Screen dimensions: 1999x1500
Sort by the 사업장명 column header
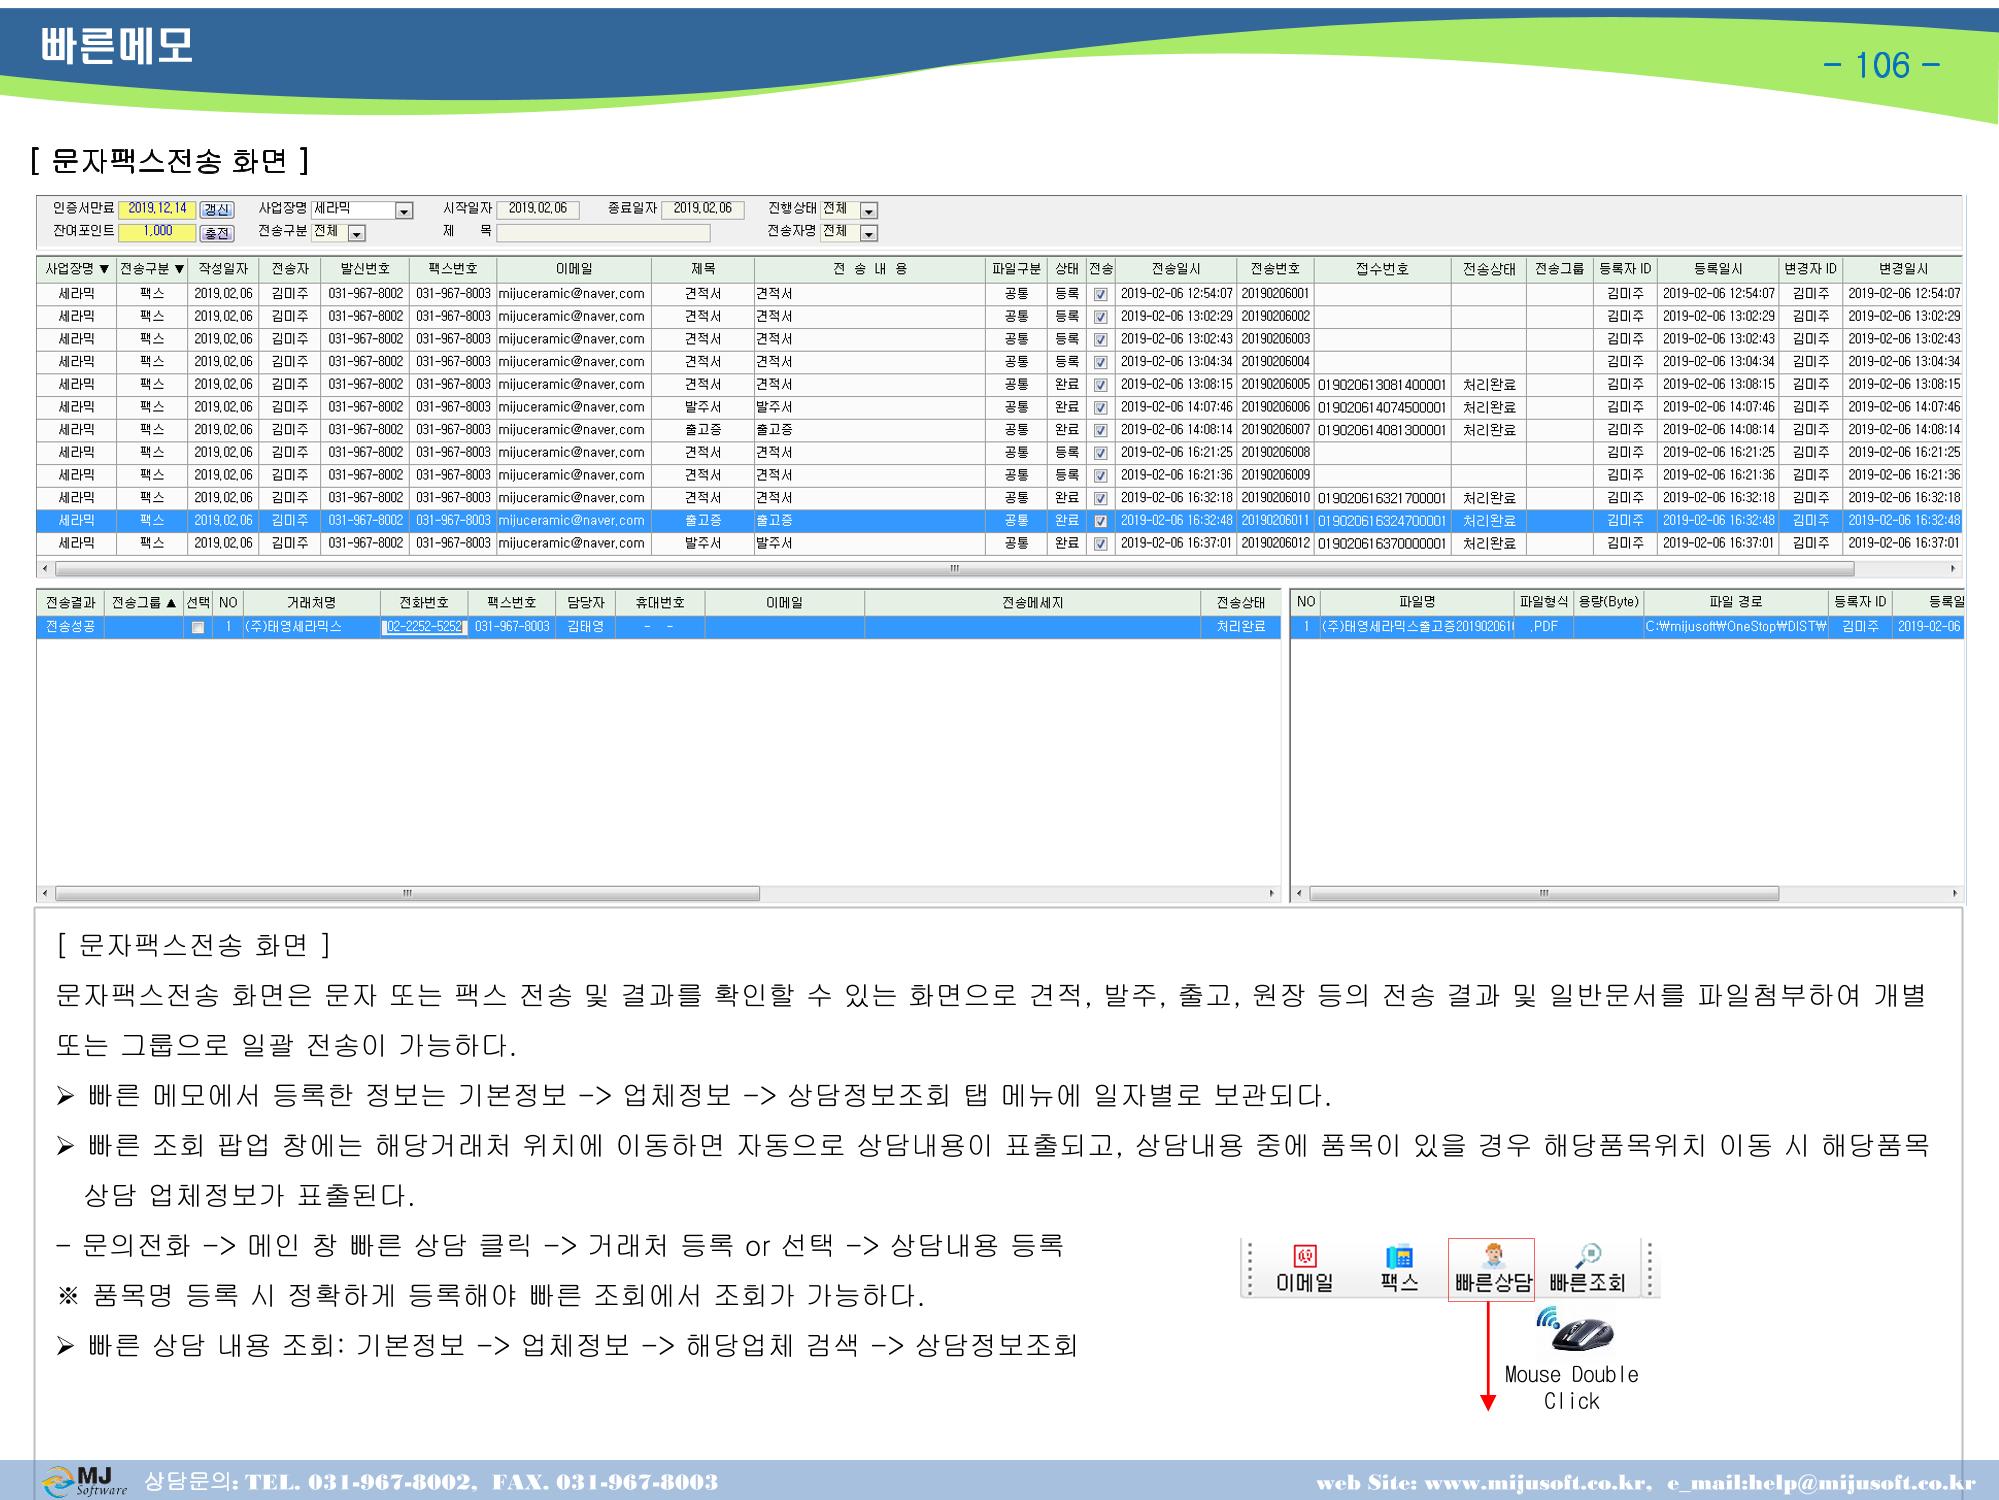coord(76,269)
